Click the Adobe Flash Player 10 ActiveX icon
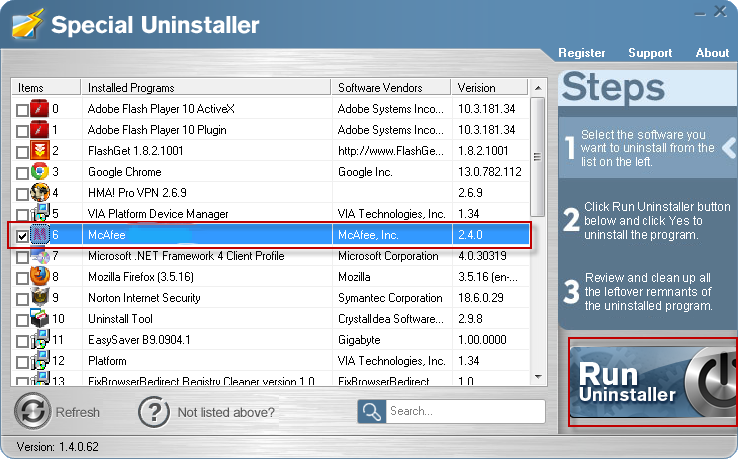Viewport: 738px width, 459px height. [40, 109]
